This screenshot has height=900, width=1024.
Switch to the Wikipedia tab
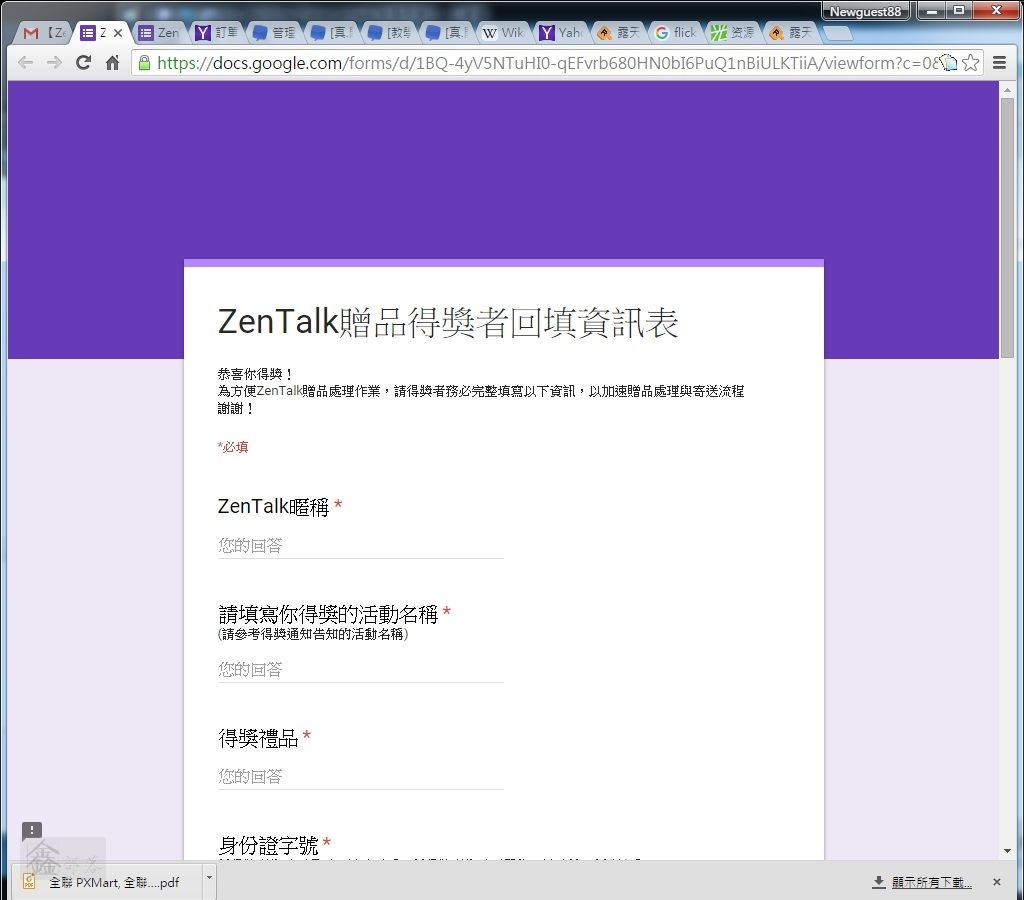tap(504, 33)
